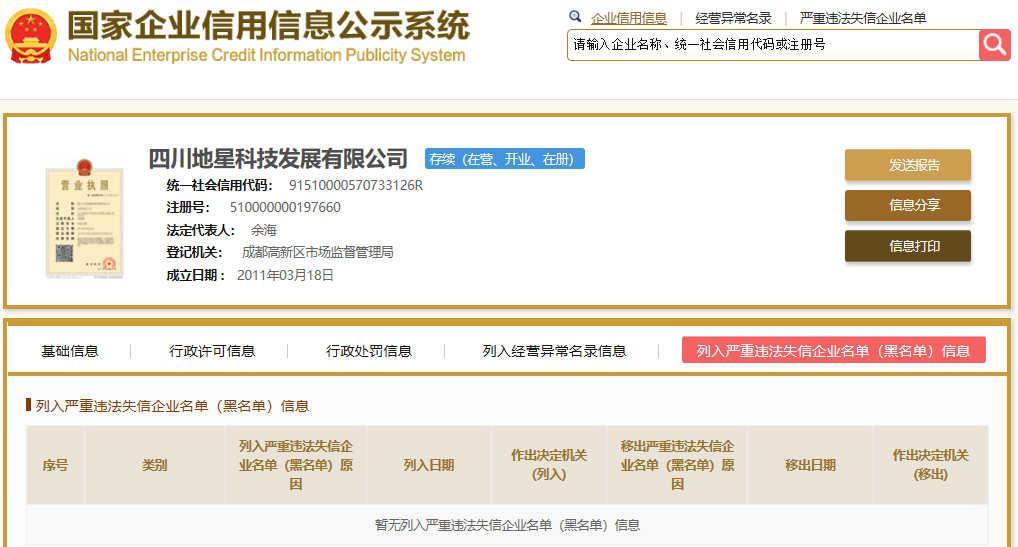The width and height of the screenshot is (1018, 547).
Task: Open the 行政处罚信息 tab
Action: (369, 351)
